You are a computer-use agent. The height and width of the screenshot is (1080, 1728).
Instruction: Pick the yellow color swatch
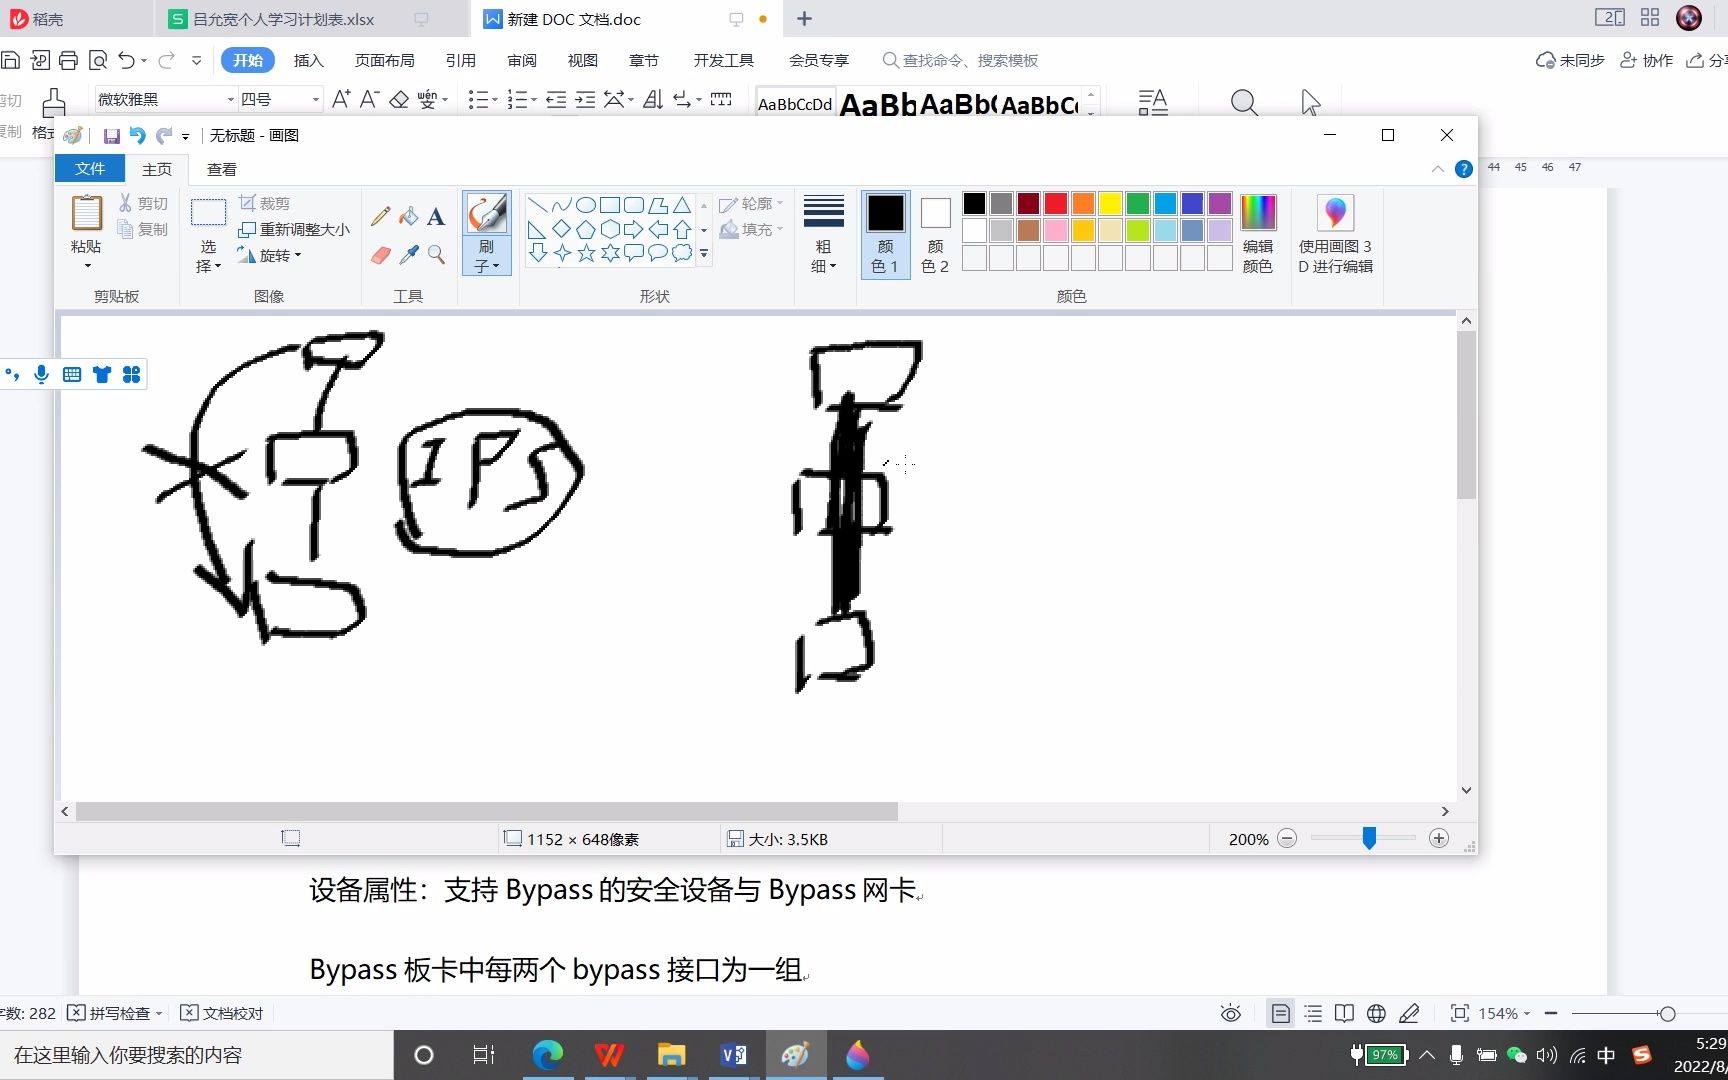[x=1110, y=204]
